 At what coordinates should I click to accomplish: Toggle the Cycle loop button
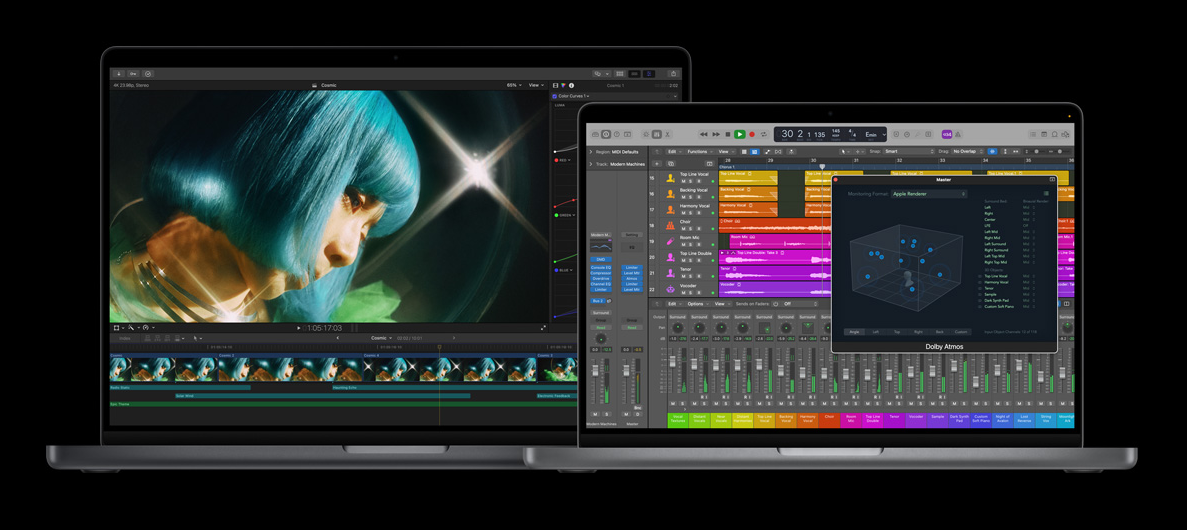pos(764,134)
